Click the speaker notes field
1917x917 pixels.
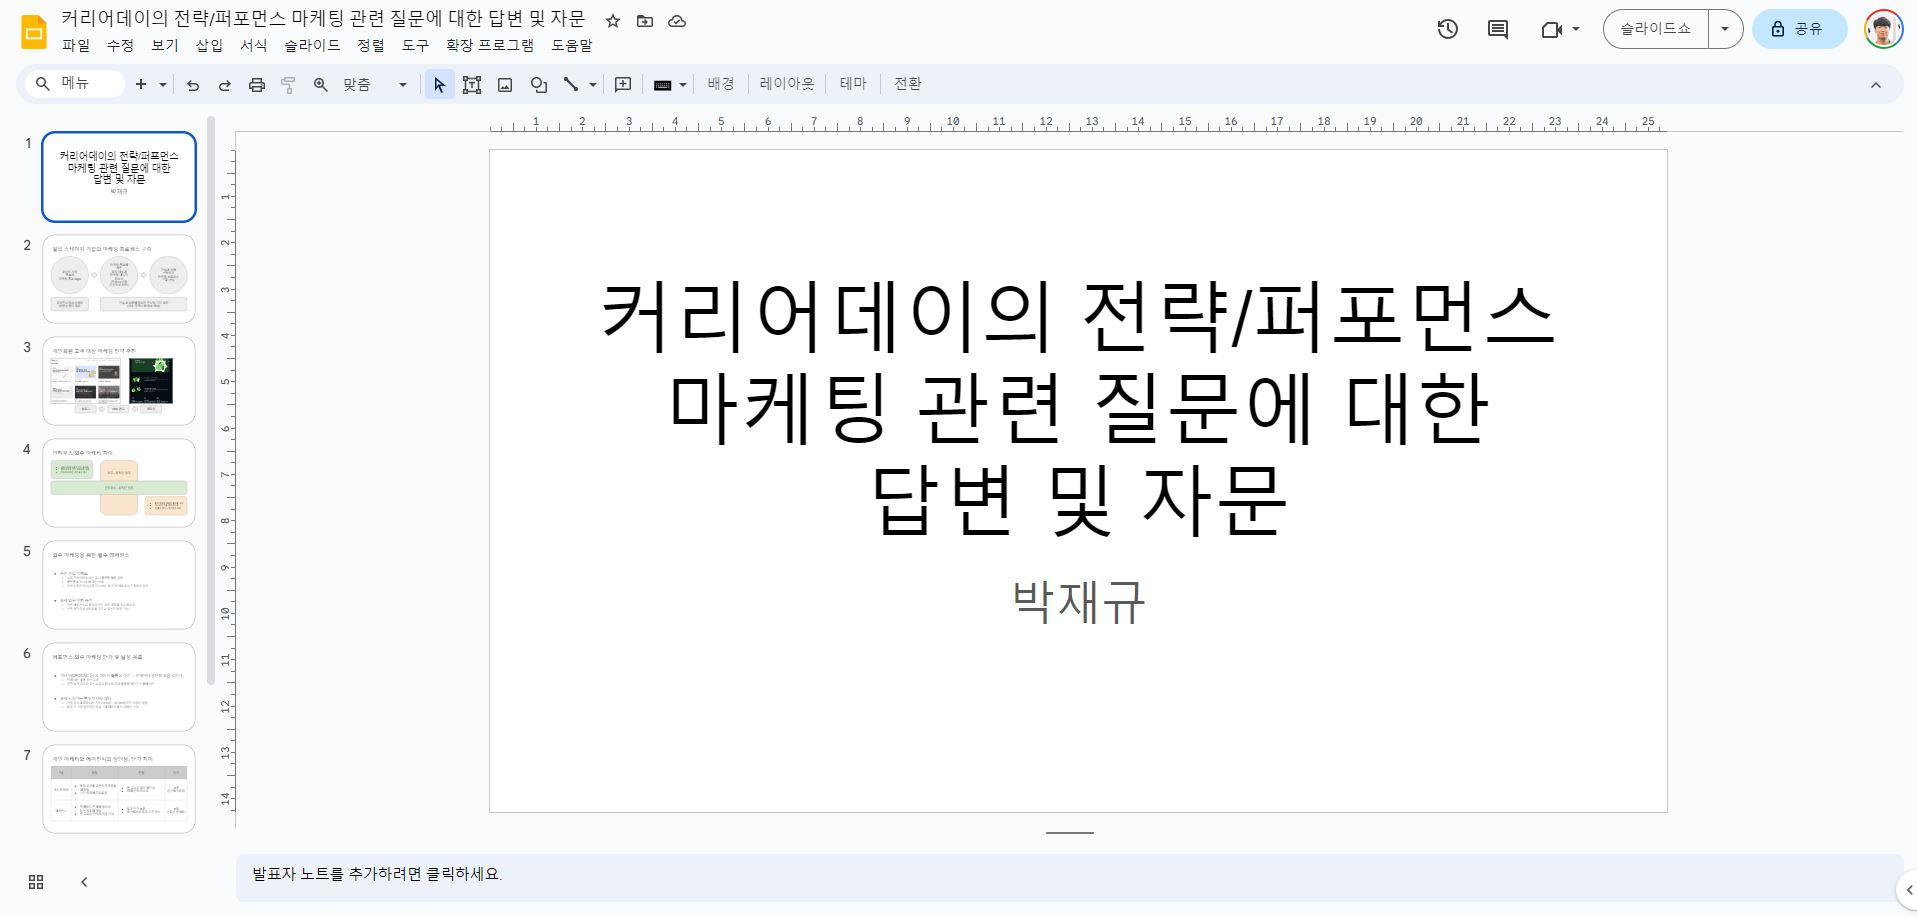(x=1069, y=877)
